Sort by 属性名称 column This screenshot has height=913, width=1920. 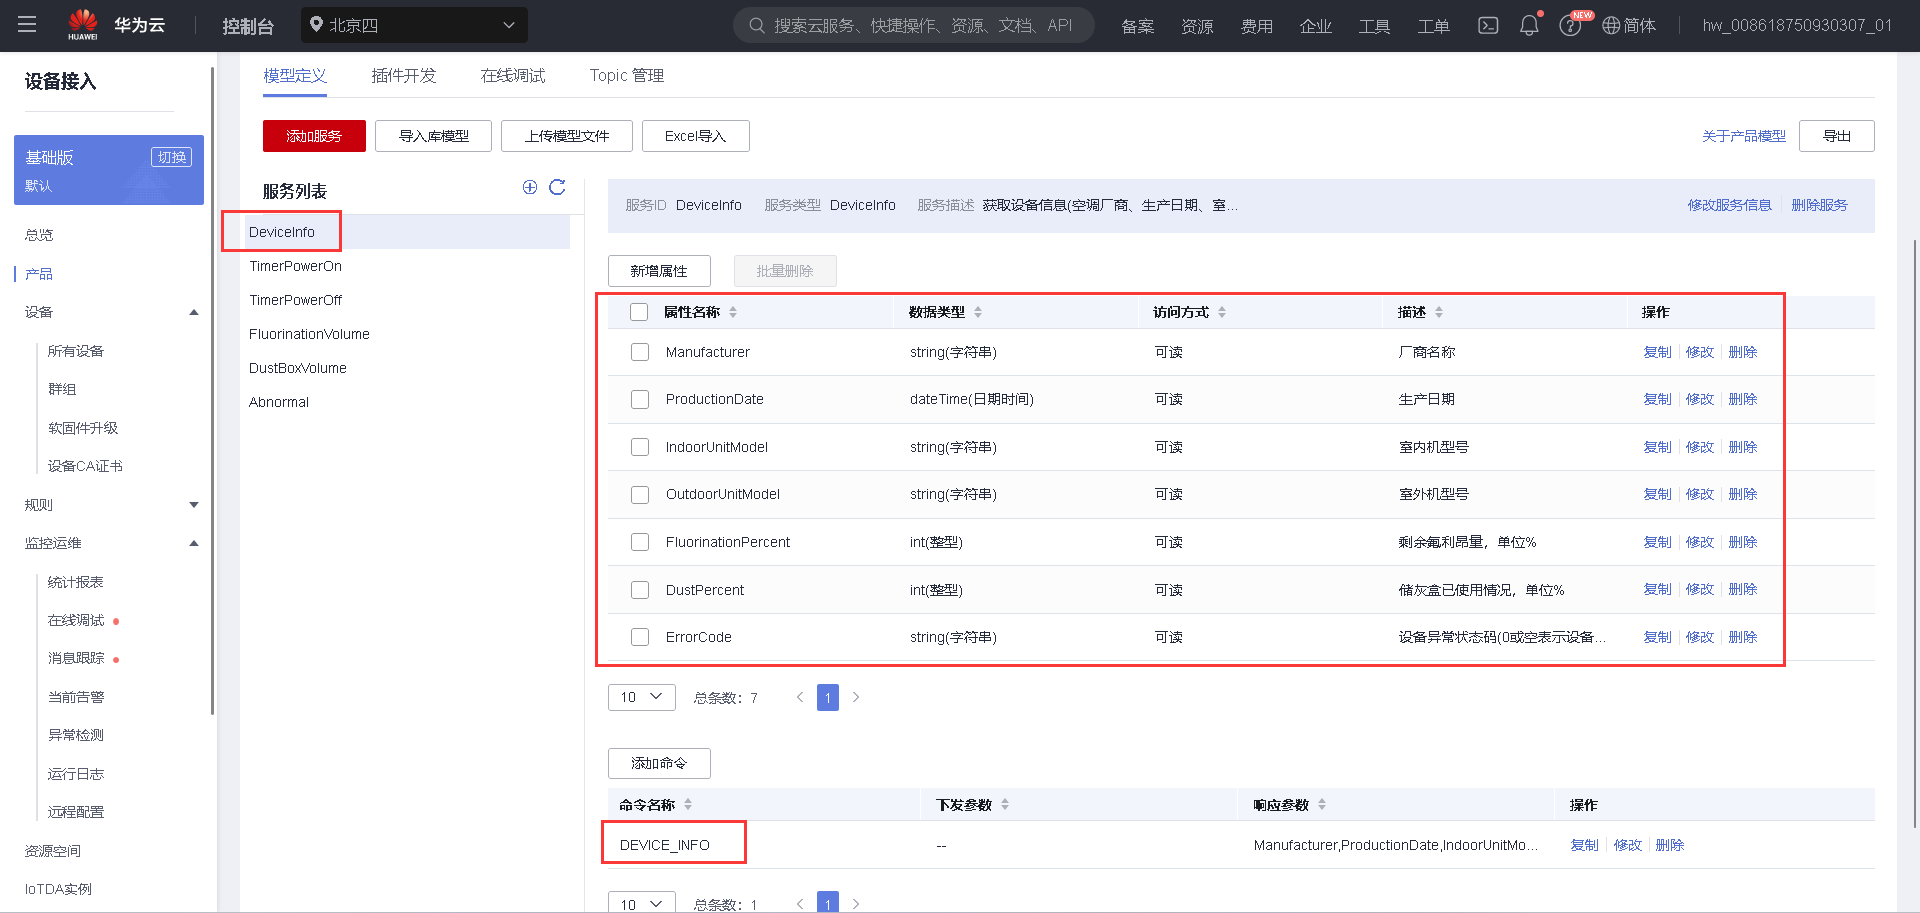[x=733, y=312]
